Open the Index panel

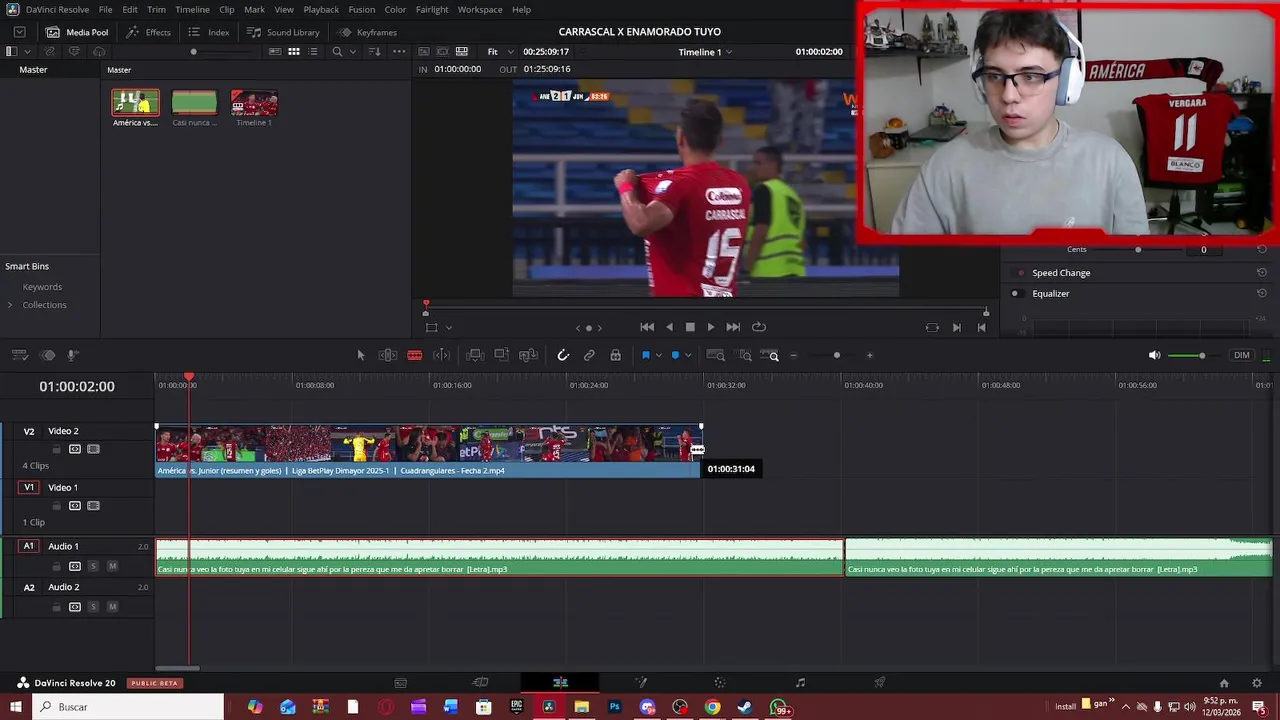pyautogui.click(x=209, y=32)
